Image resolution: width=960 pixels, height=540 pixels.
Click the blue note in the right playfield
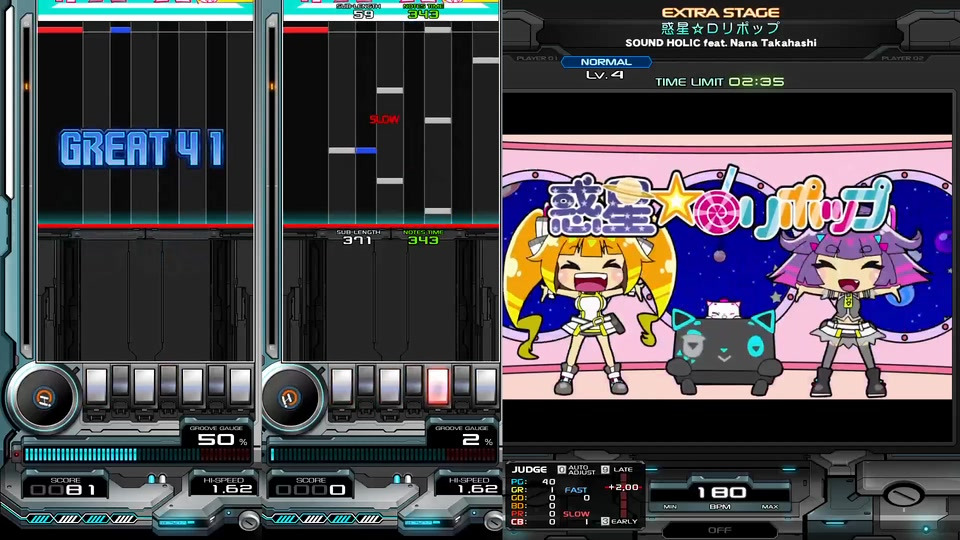366,150
